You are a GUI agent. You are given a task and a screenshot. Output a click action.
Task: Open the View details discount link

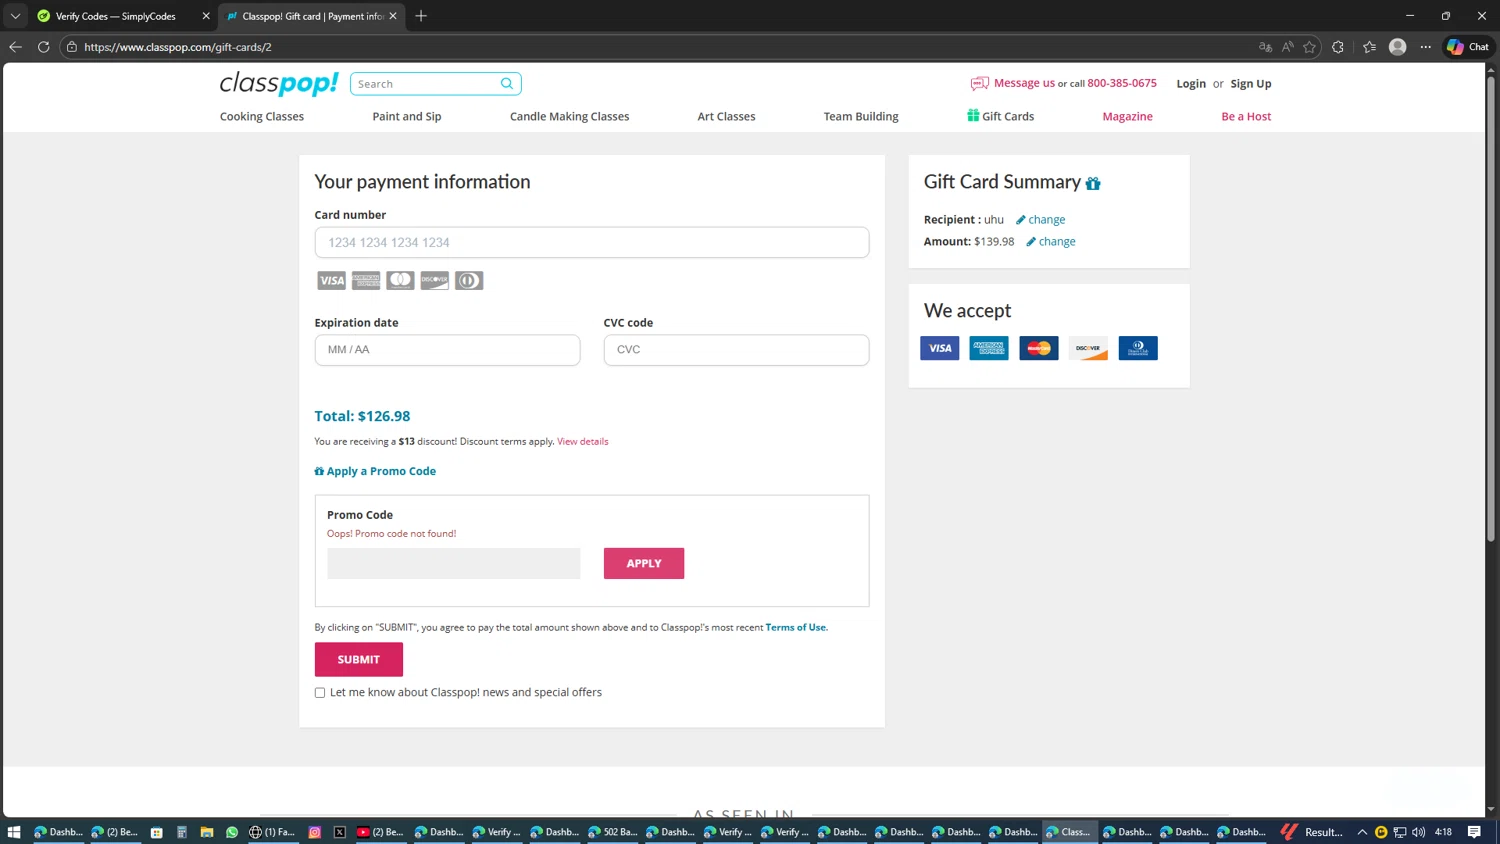coord(583,442)
